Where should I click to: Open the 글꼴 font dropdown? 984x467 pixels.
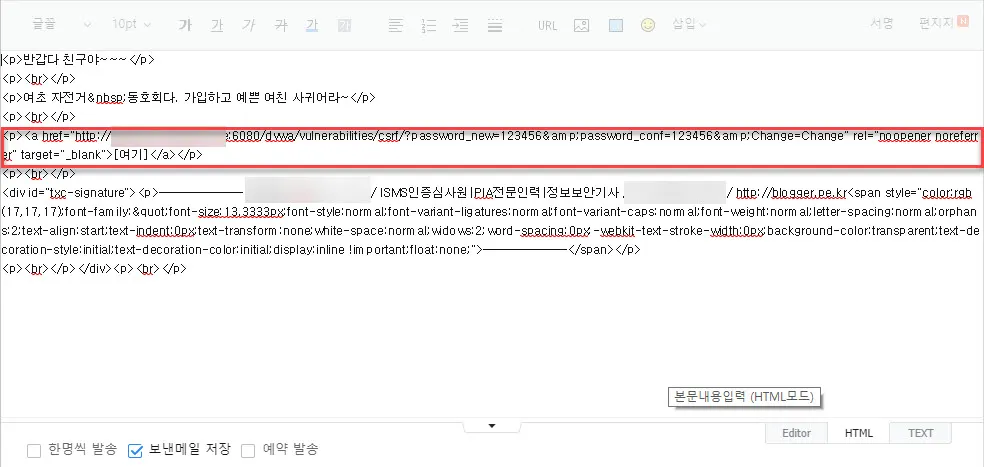pyautogui.click(x=61, y=24)
